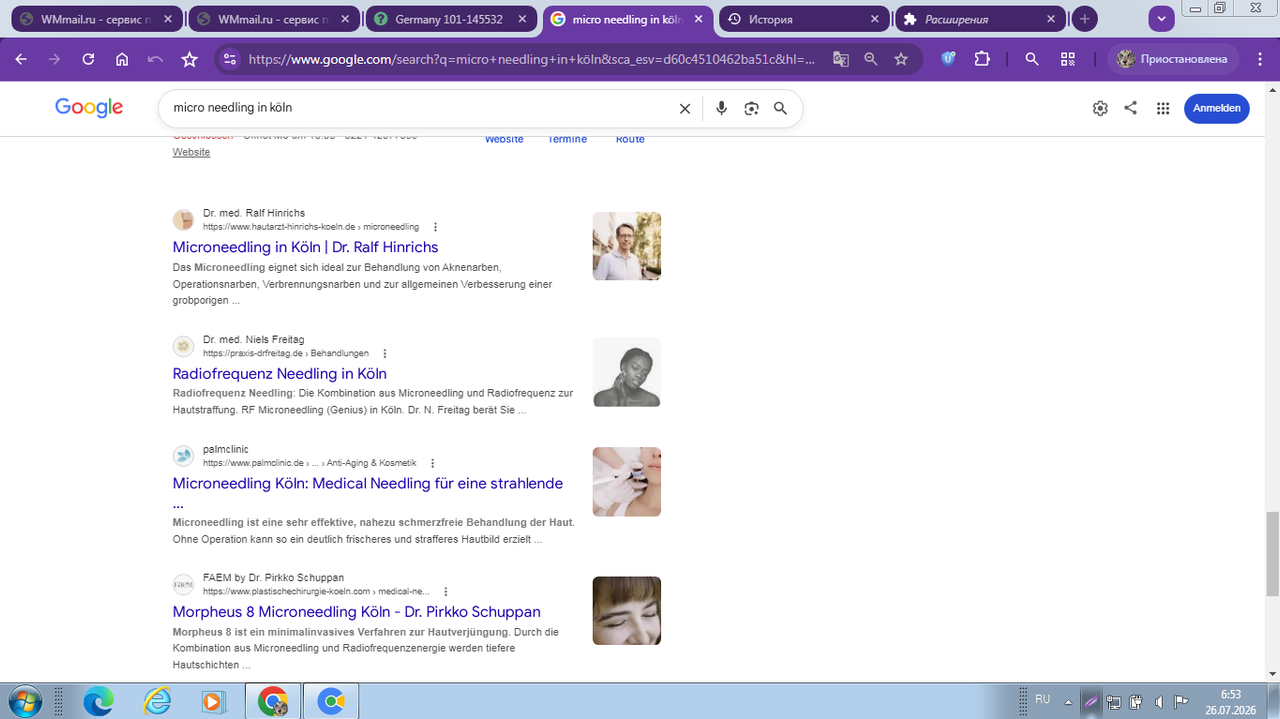Open the Bitwarden shield extension icon
Screen dimensions: 1280x719
click(949, 59)
